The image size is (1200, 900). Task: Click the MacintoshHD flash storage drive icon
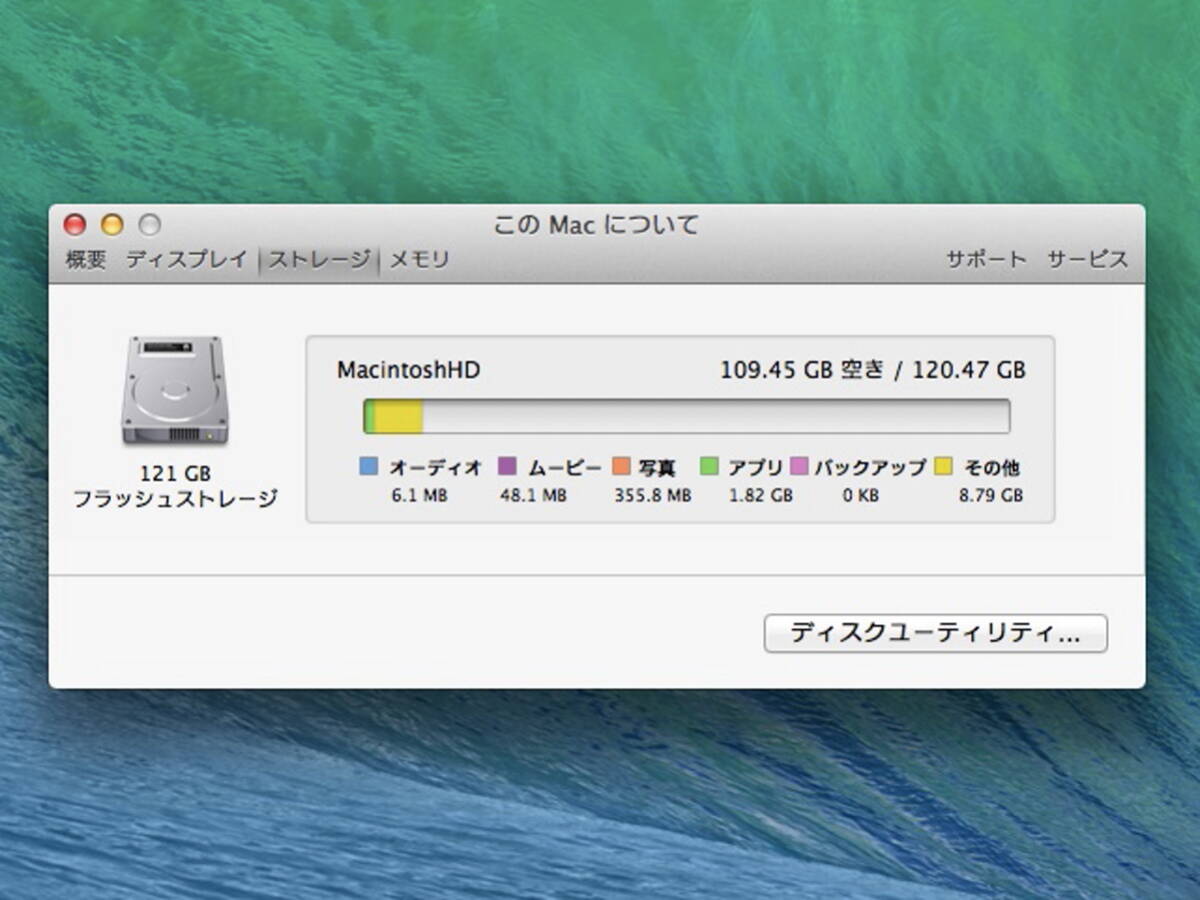(175, 391)
